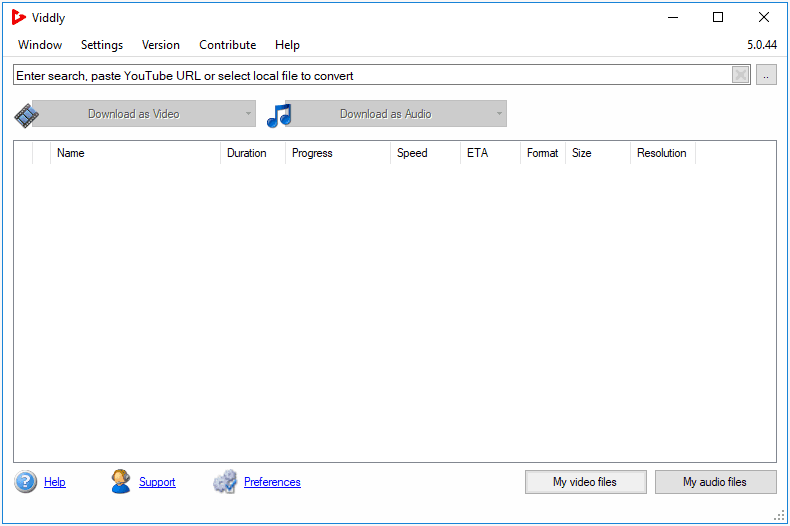Open the Settings menu

102,45
